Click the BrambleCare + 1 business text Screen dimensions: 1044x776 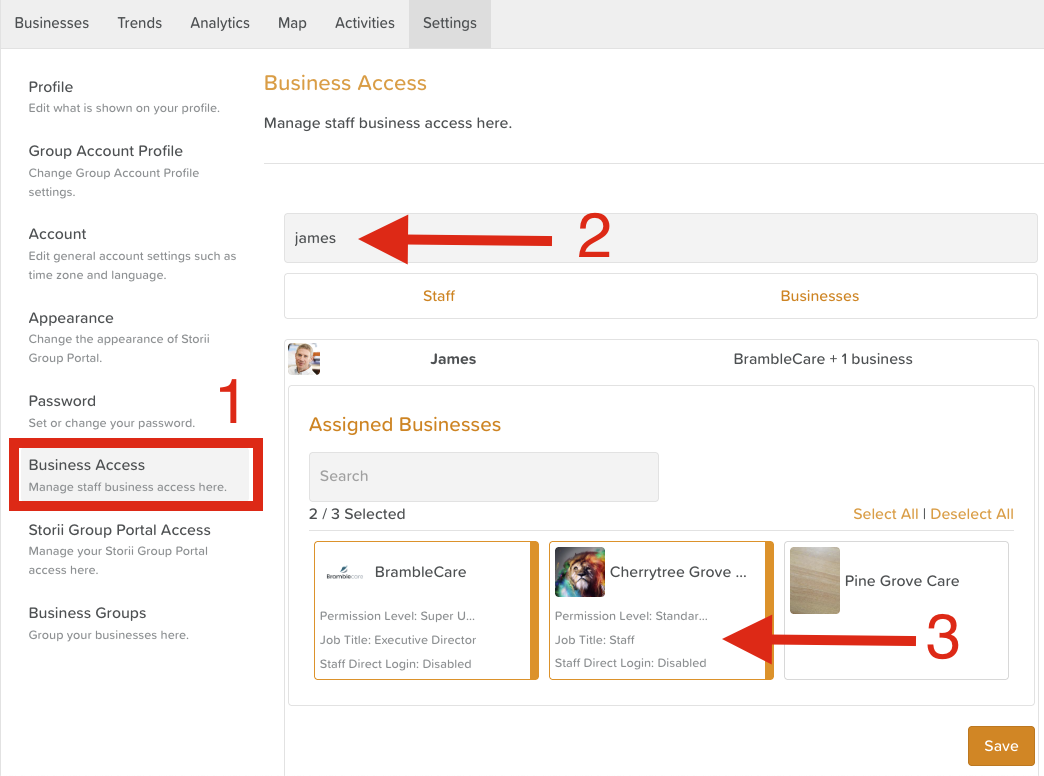pyautogui.click(x=823, y=359)
